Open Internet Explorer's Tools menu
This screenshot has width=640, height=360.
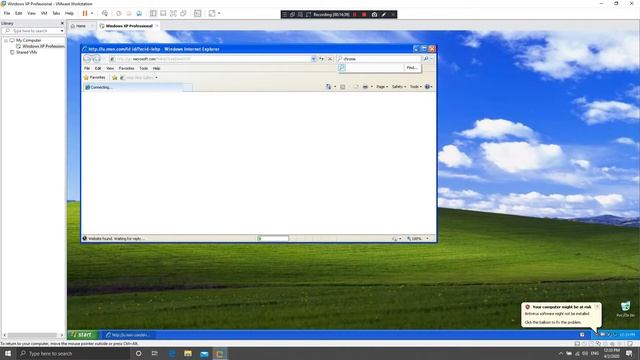[x=143, y=68]
